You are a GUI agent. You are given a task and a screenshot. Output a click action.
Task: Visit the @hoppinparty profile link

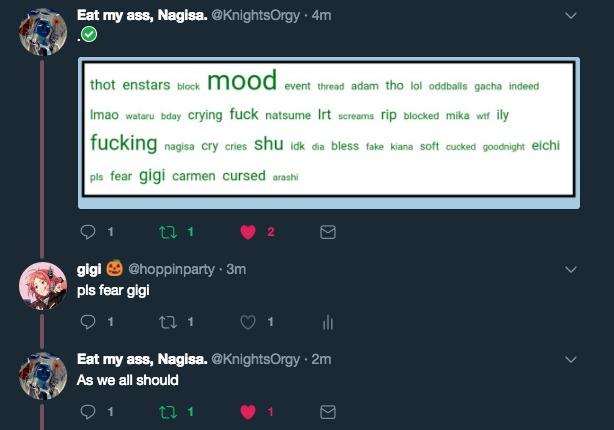click(x=171, y=269)
